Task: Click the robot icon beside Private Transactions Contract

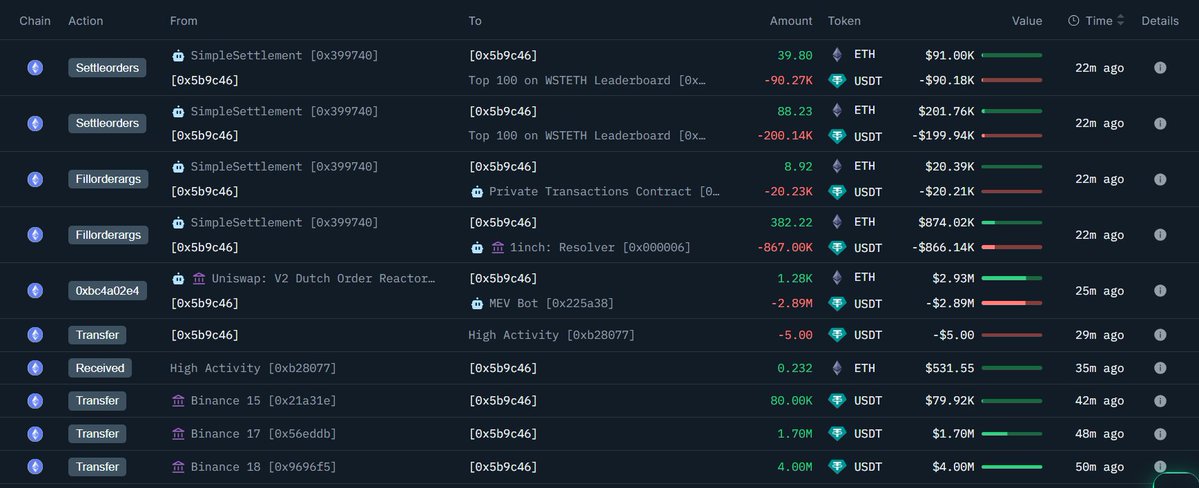Action: pyautogui.click(x=477, y=191)
